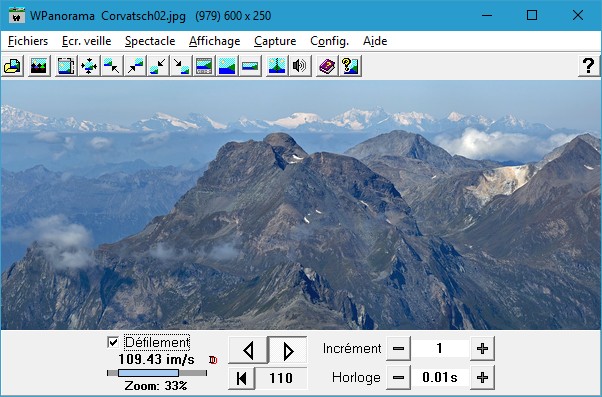
Task: Click the WPanorama app icon in the title bar
Action: (17, 16)
